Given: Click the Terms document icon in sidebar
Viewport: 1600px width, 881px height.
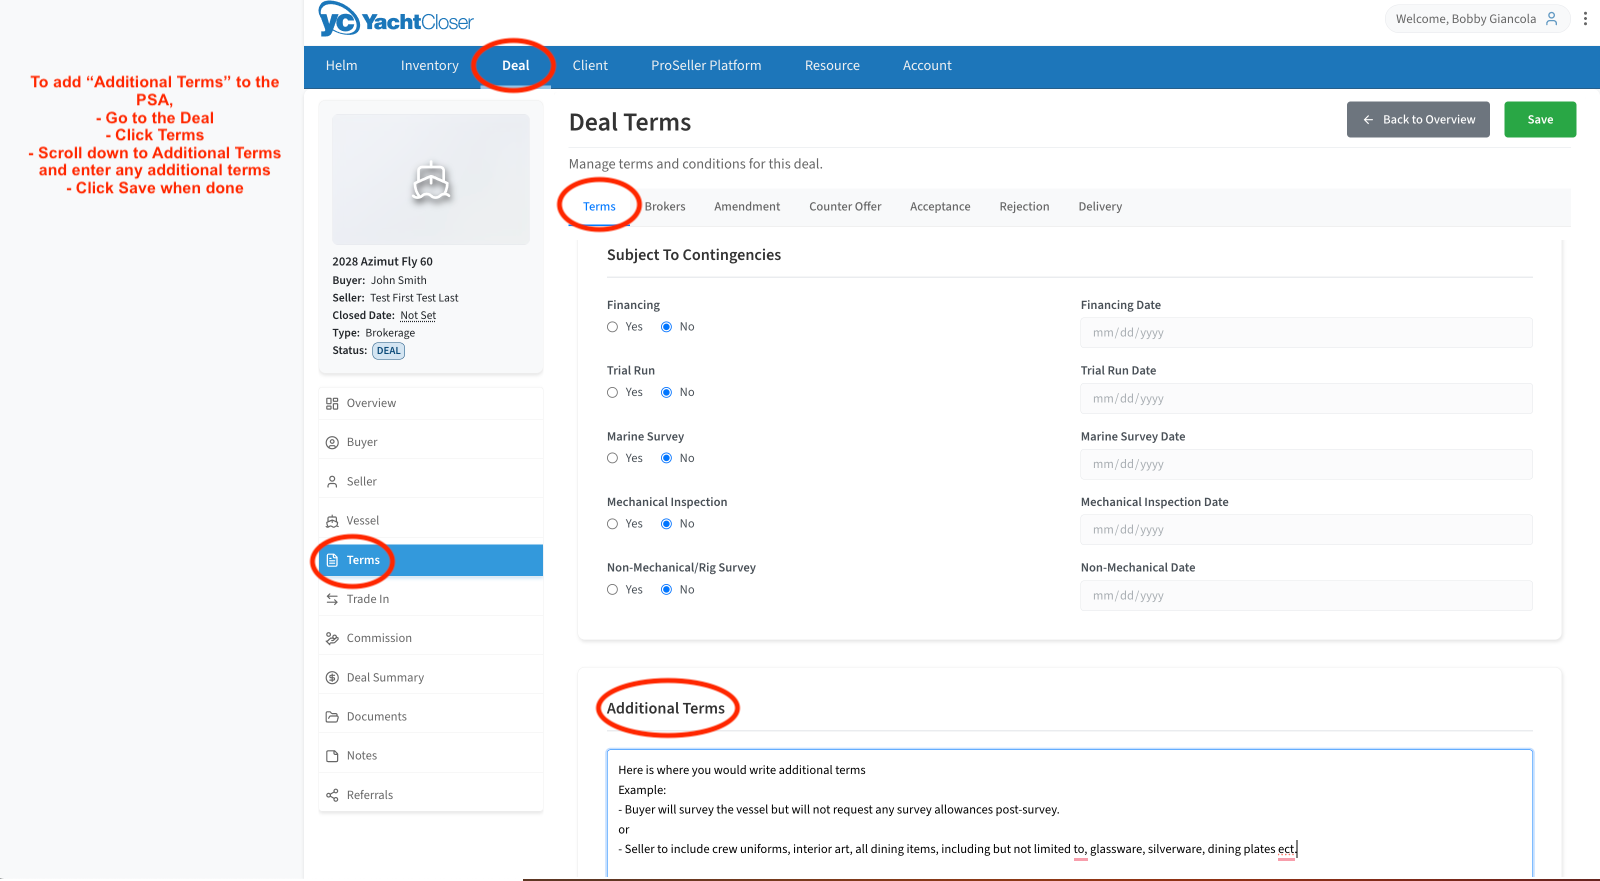Looking at the screenshot, I should [x=332, y=560].
